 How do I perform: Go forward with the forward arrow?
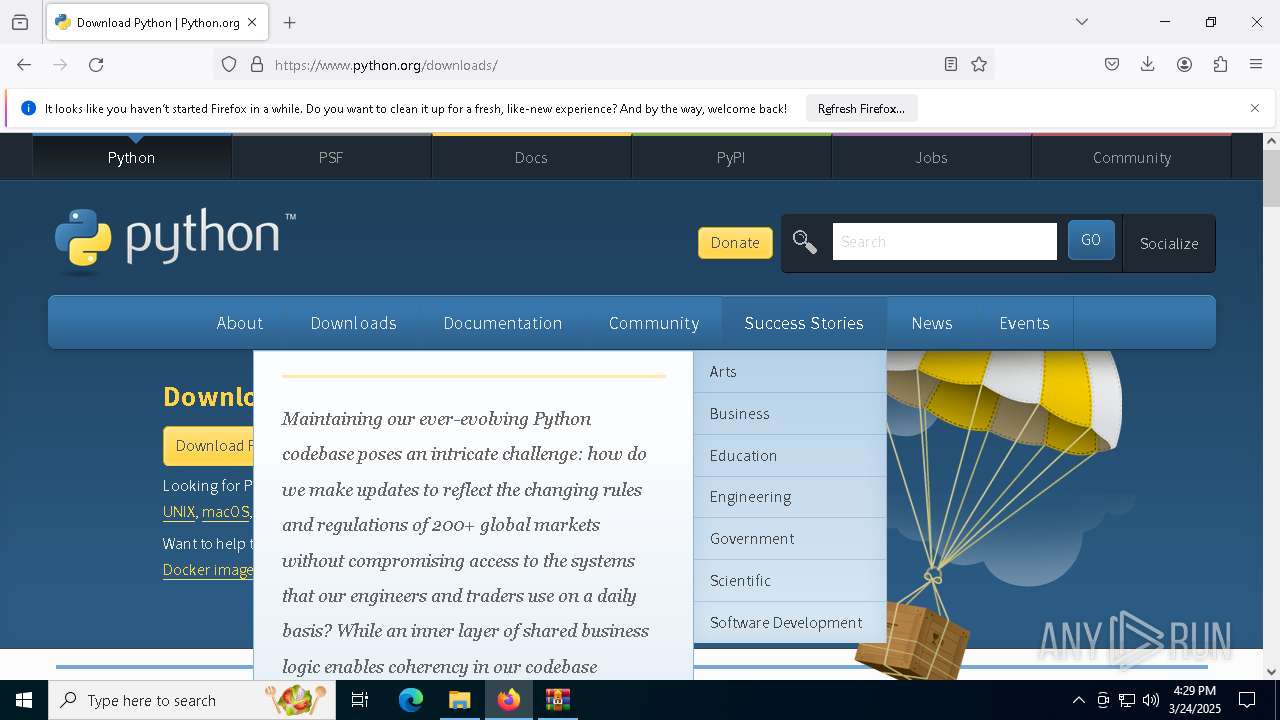point(60,65)
